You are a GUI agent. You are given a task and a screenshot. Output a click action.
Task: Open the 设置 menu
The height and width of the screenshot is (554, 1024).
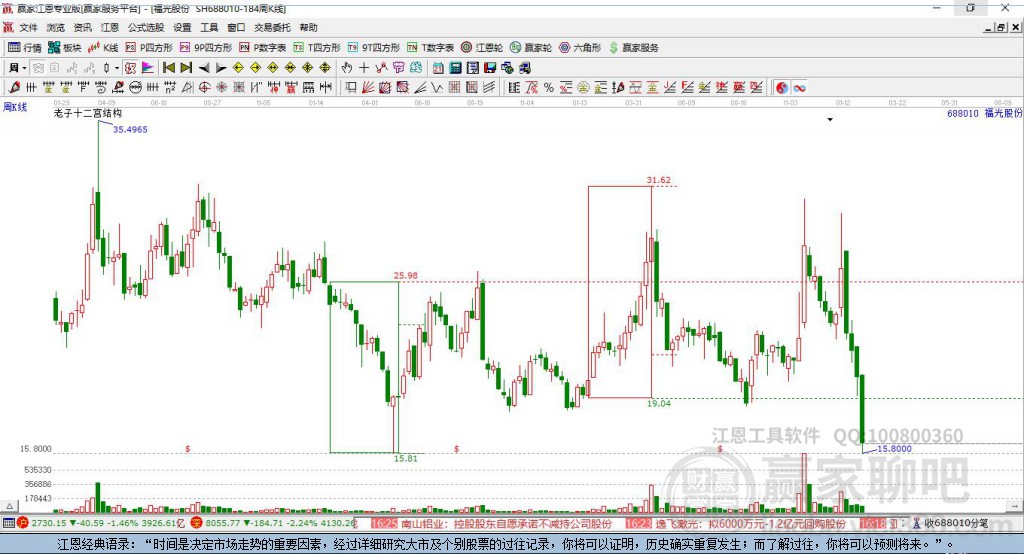point(182,27)
